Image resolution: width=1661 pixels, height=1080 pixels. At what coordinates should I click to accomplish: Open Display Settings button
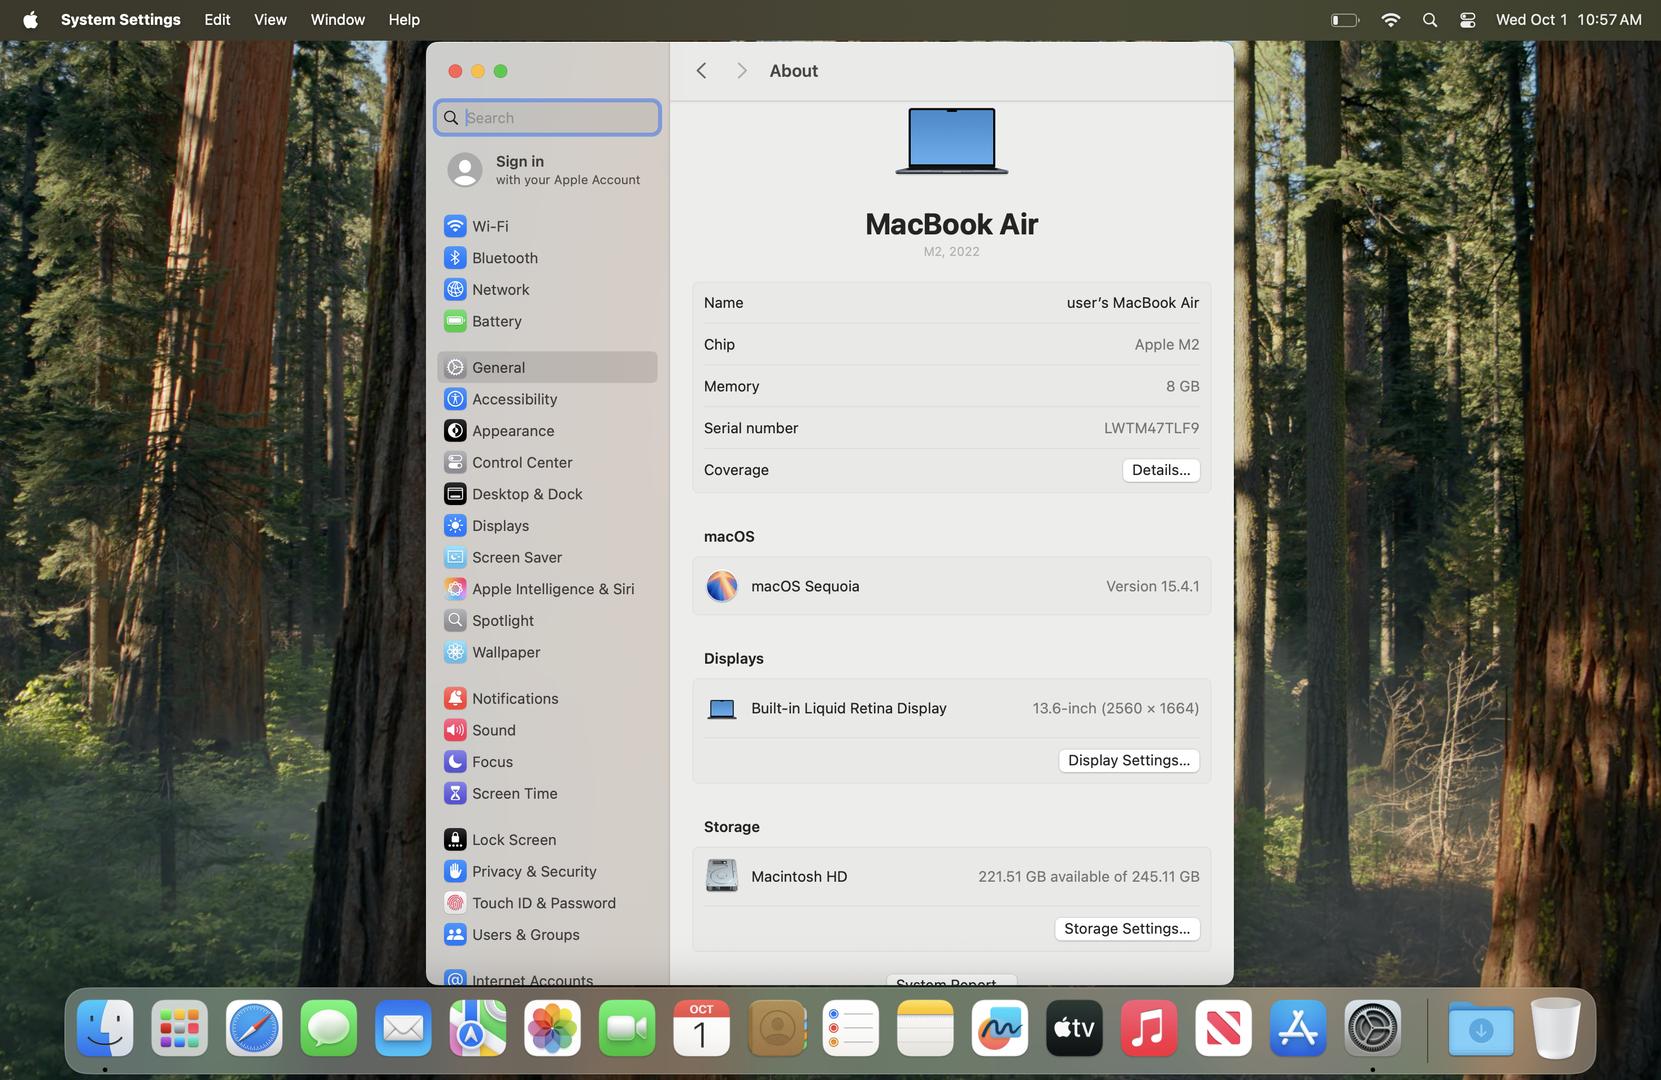1128,761
